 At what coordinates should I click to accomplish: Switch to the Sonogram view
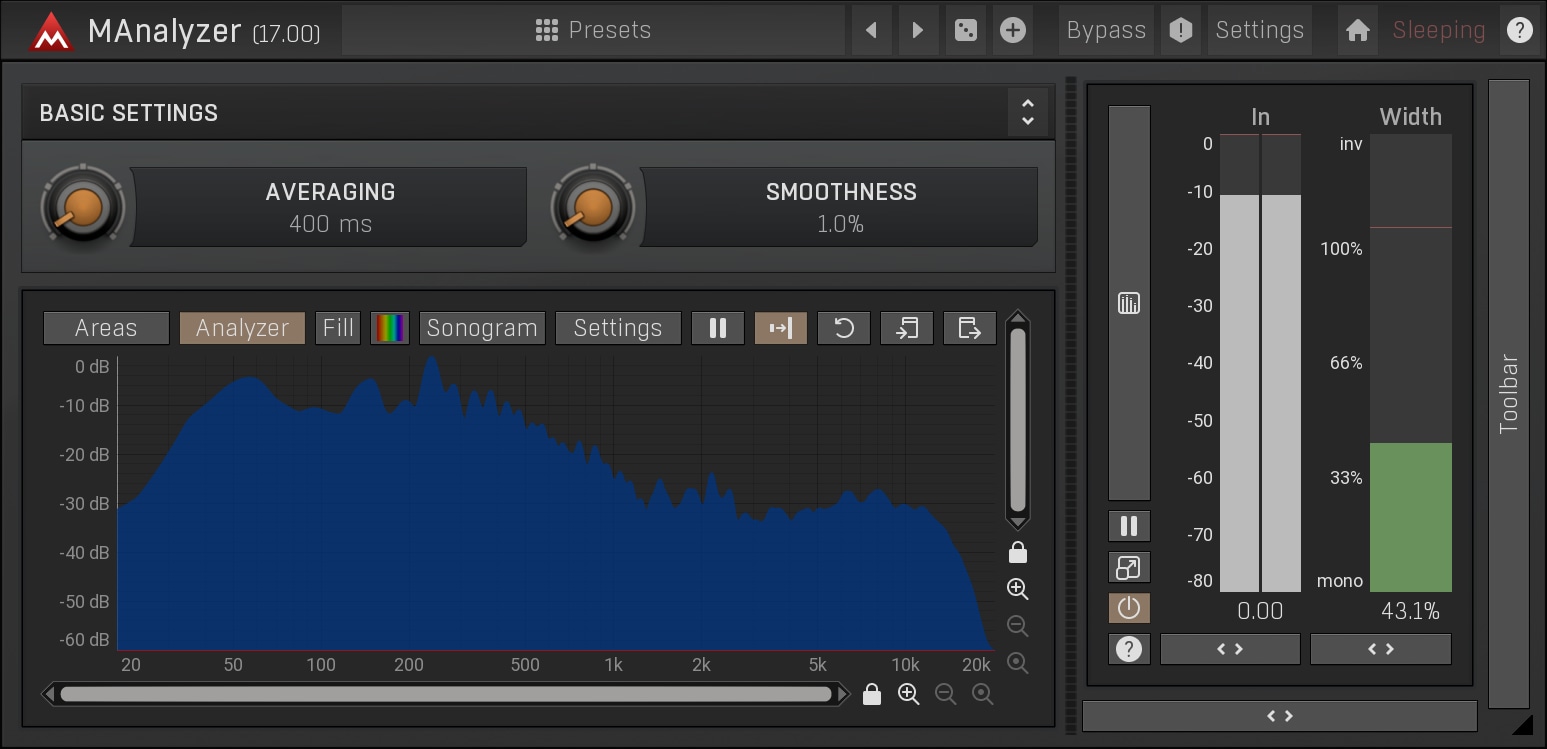pos(482,328)
